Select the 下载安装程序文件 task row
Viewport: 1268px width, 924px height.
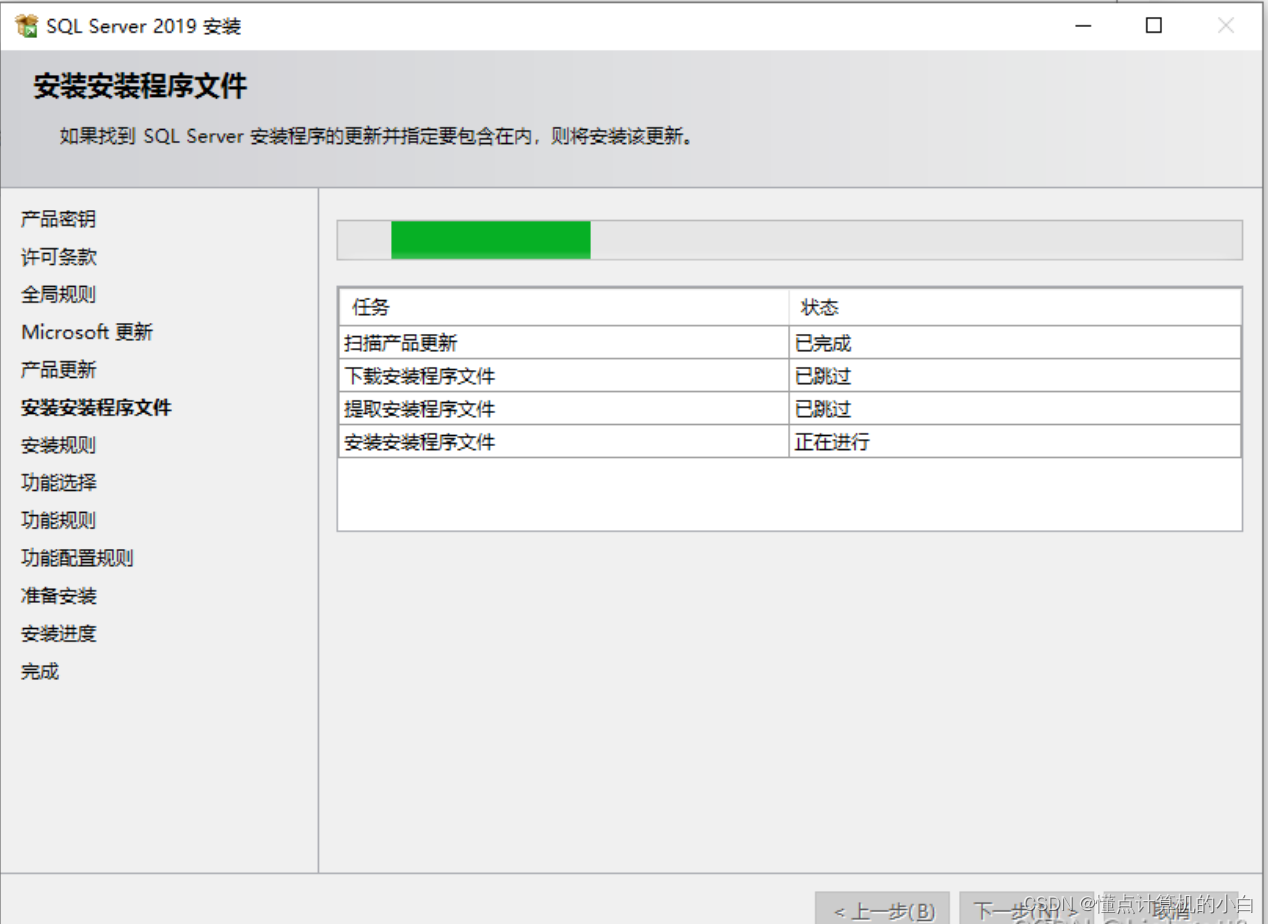(790, 376)
